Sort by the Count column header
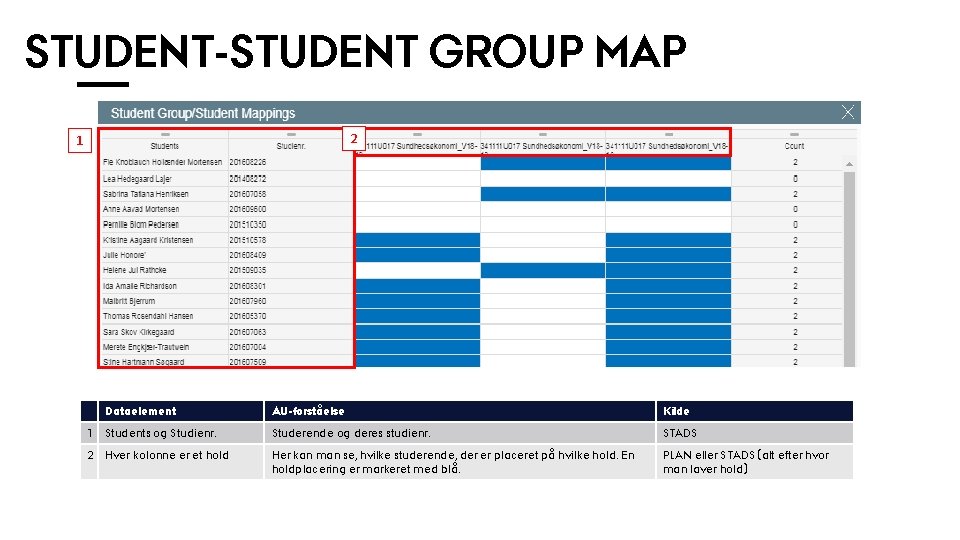The height and width of the screenshot is (540, 960). [794, 146]
